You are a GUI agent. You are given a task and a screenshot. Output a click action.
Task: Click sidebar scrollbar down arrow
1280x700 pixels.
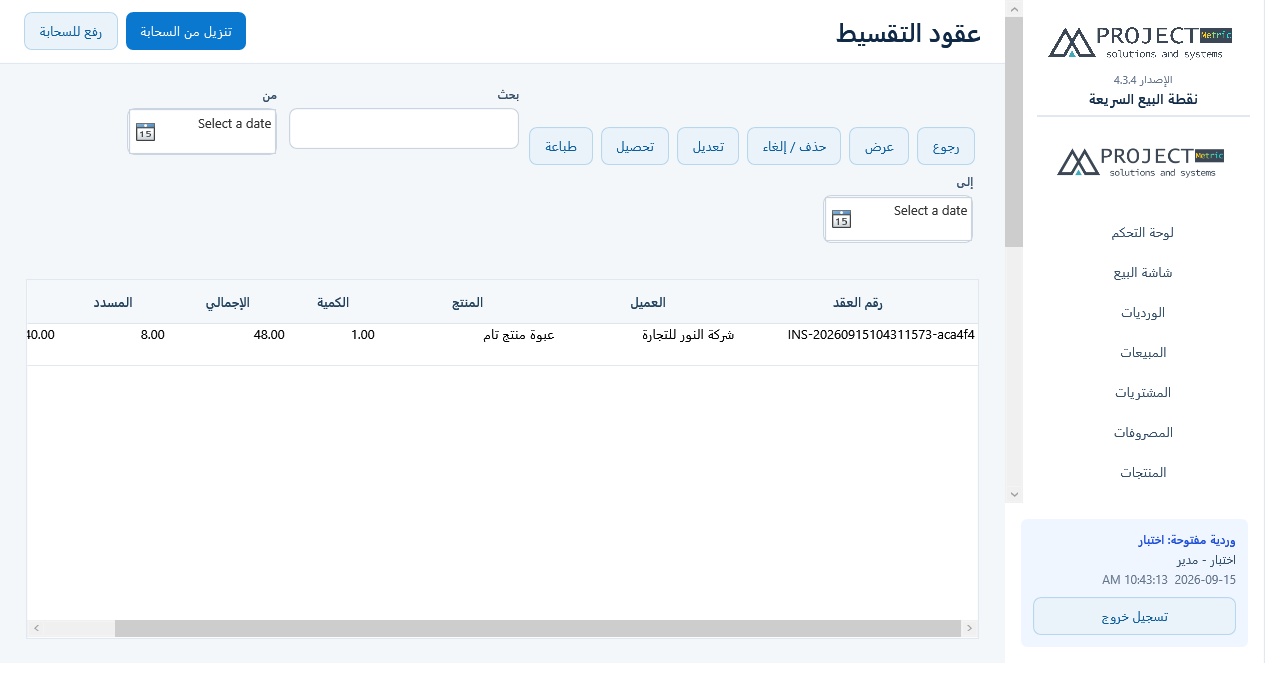(1014, 495)
